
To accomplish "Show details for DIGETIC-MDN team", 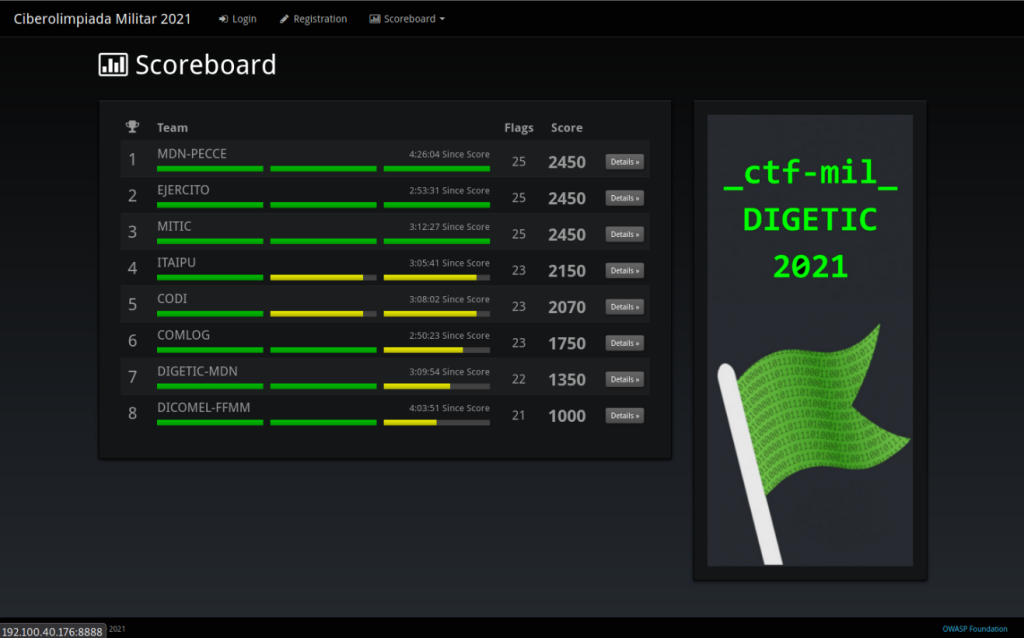I will point(624,379).
